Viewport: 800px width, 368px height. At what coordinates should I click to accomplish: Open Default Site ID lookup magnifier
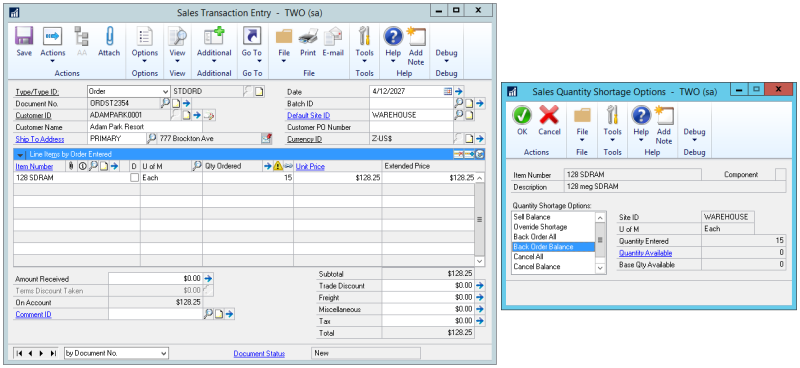[459, 115]
